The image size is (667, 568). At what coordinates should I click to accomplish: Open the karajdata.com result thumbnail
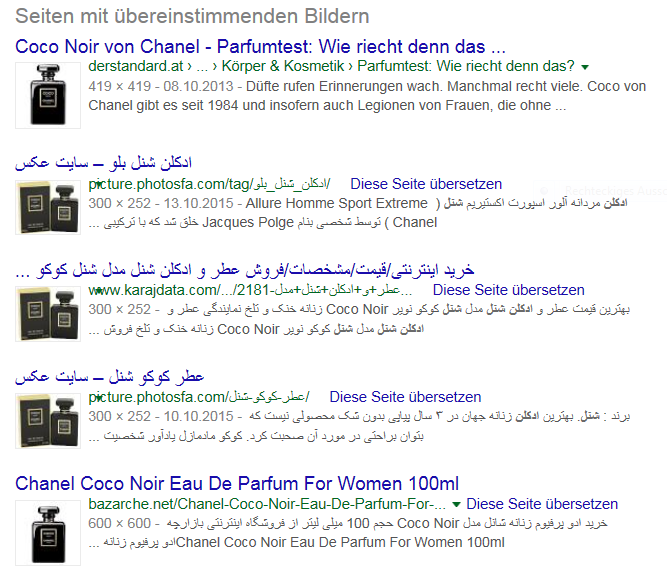48,314
